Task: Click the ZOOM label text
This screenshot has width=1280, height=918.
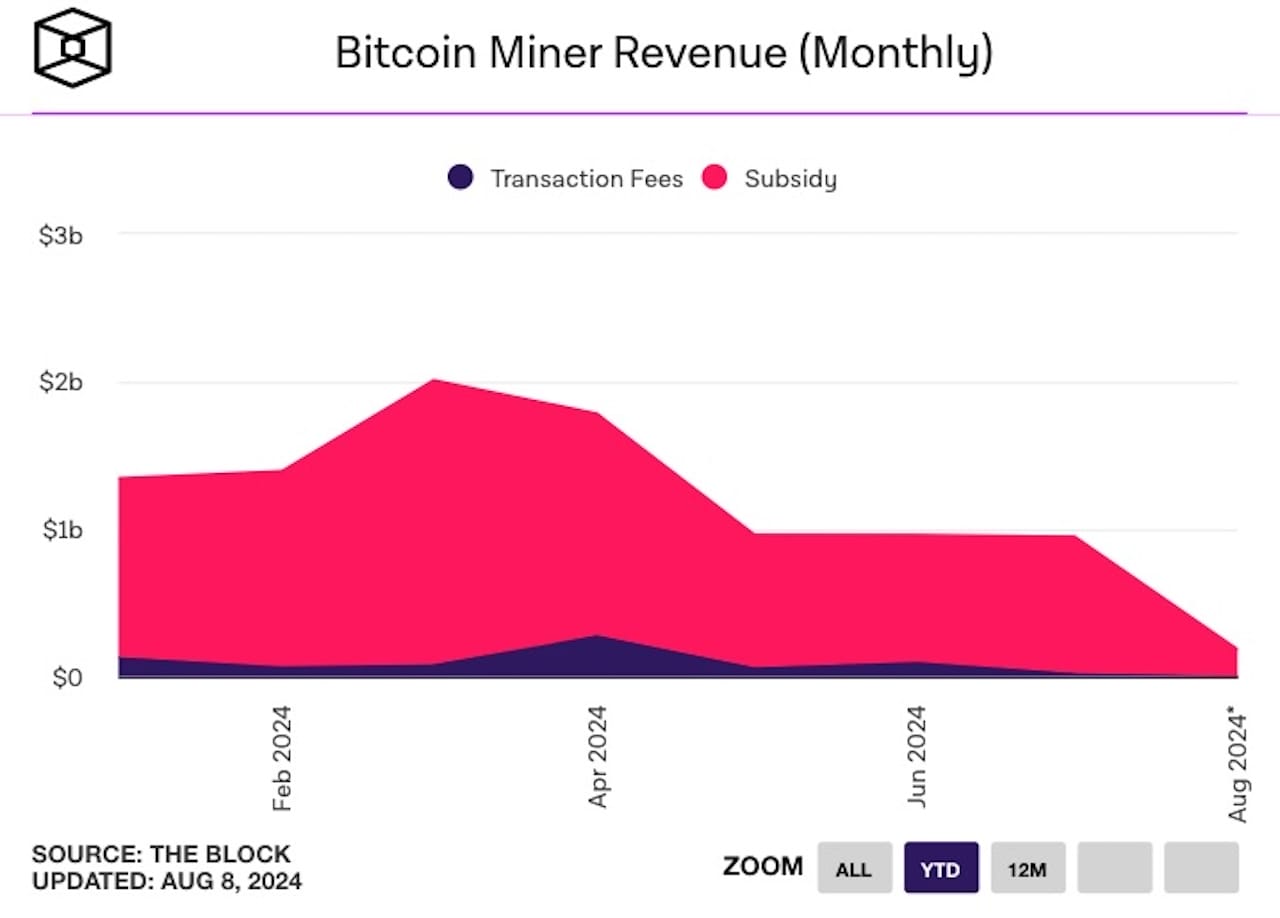Action: pyautogui.click(x=762, y=866)
